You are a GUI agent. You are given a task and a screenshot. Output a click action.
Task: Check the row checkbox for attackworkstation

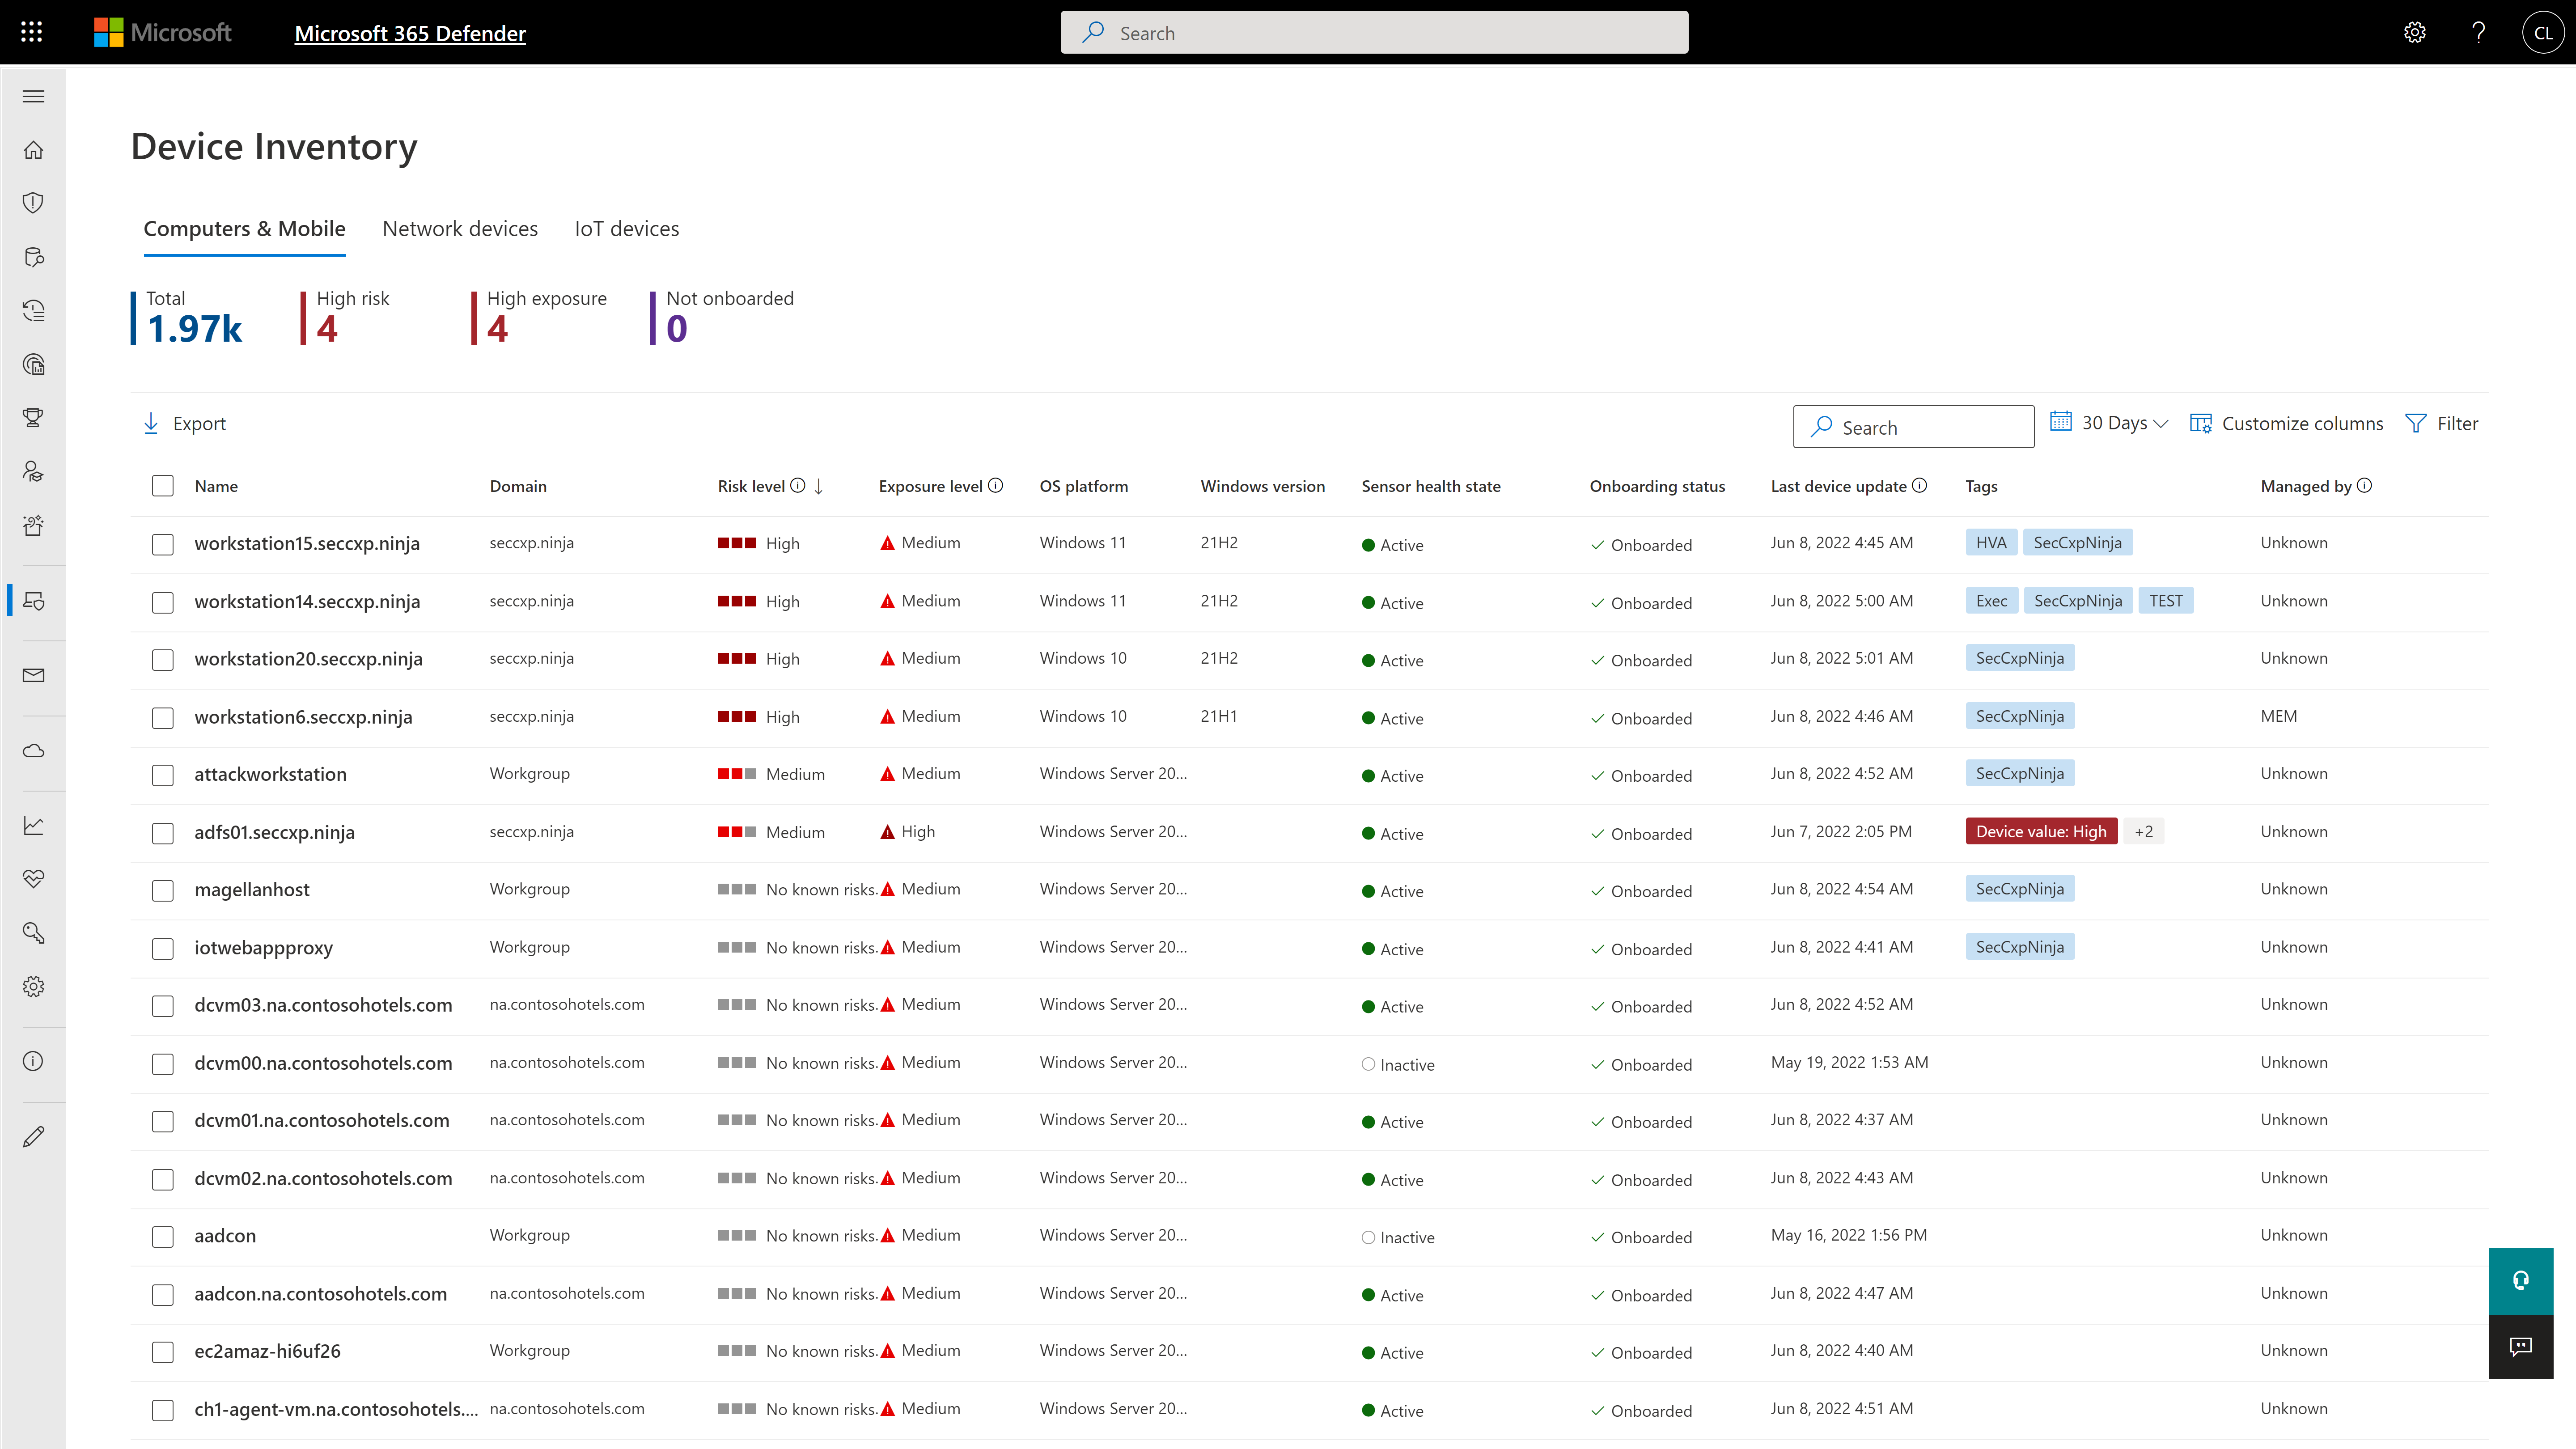tap(162, 775)
